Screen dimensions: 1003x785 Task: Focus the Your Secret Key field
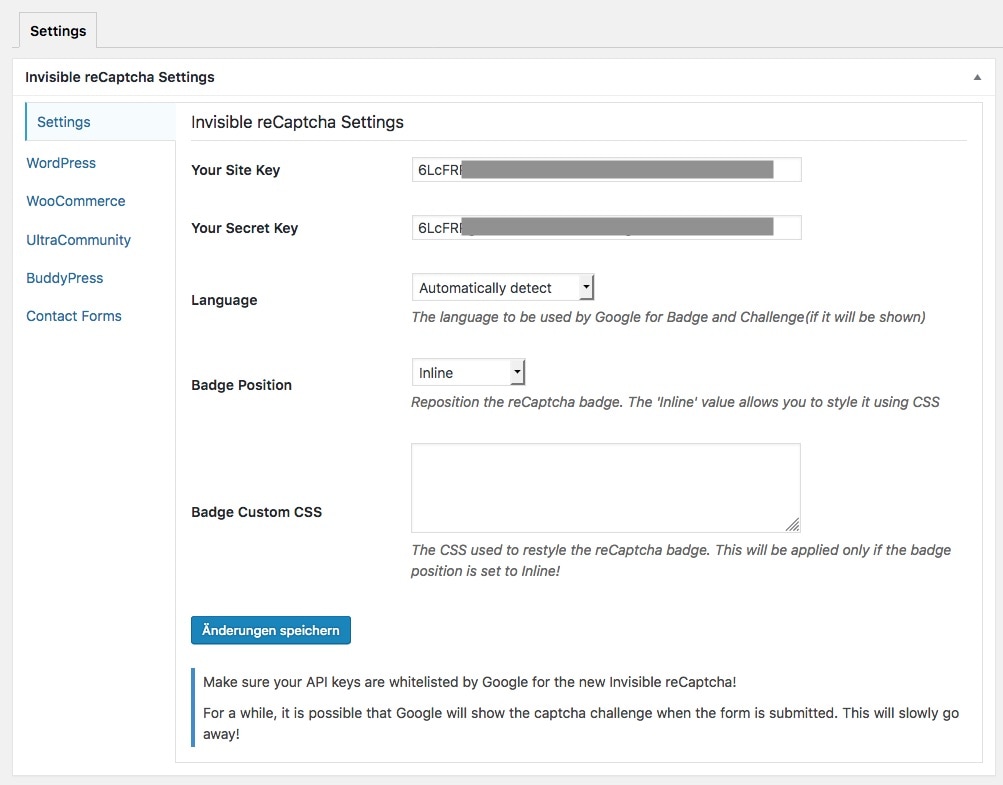(606, 228)
